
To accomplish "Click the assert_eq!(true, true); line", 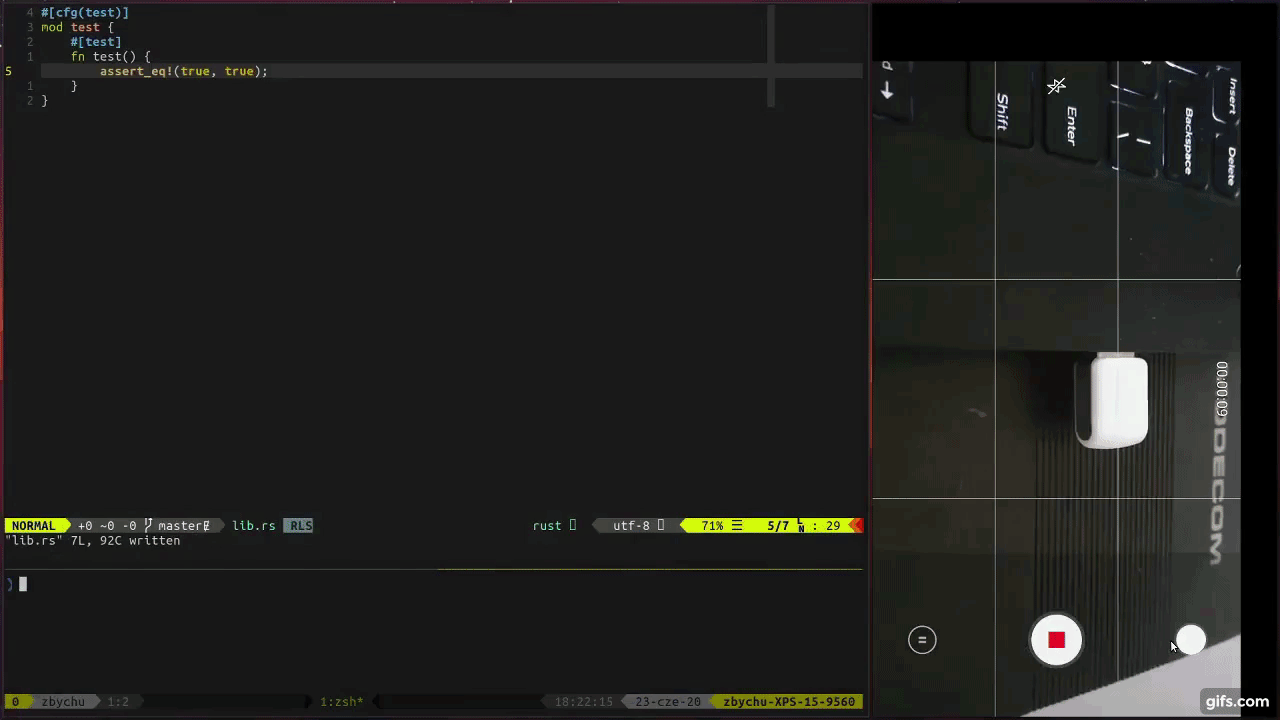I will tap(184, 71).
